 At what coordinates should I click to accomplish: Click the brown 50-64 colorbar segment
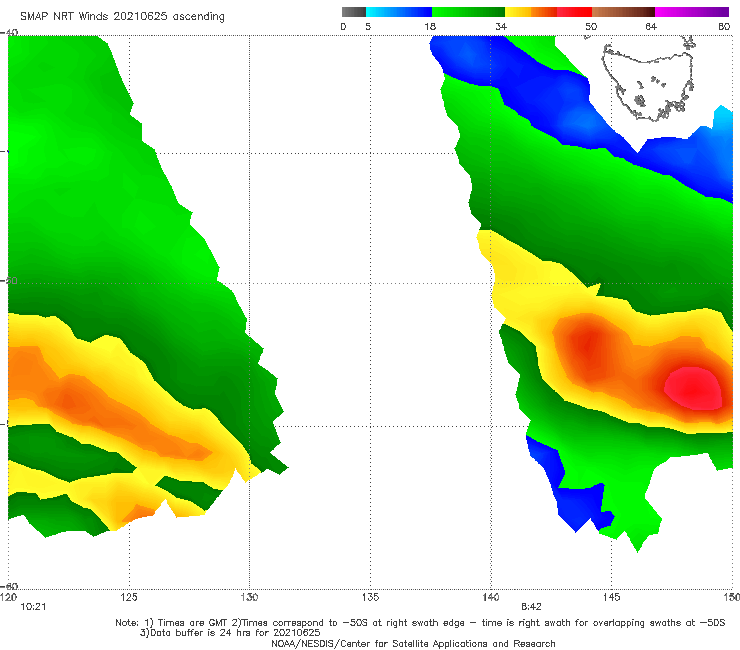coord(623,12)
